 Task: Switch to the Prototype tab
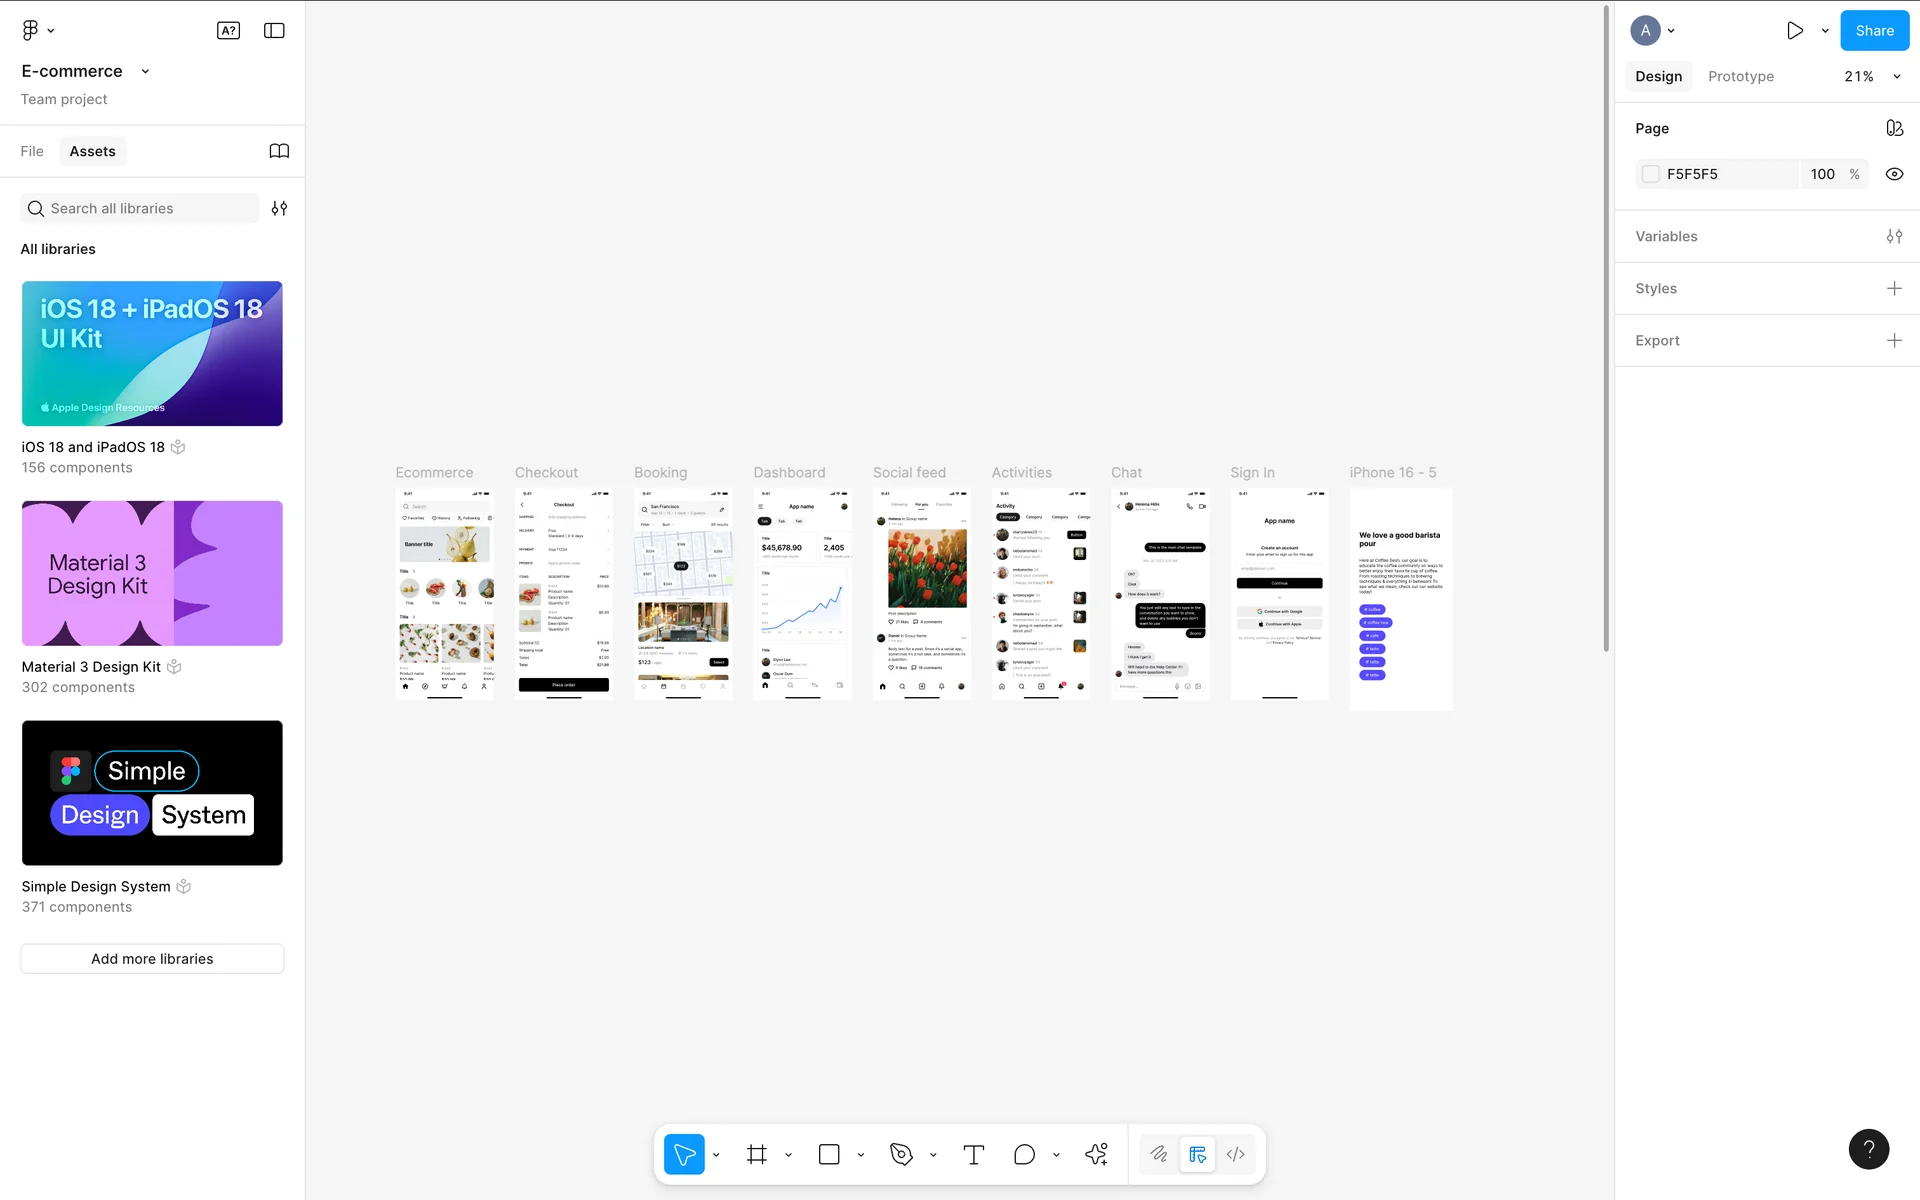1740,77
